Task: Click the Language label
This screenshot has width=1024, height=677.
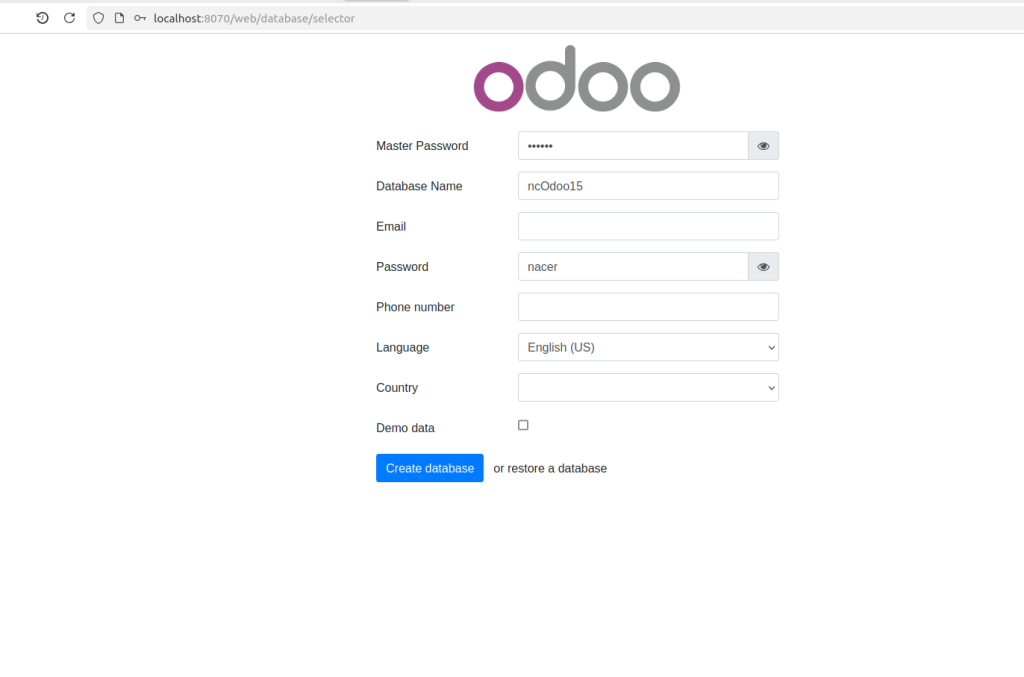Action: [402, 347]
